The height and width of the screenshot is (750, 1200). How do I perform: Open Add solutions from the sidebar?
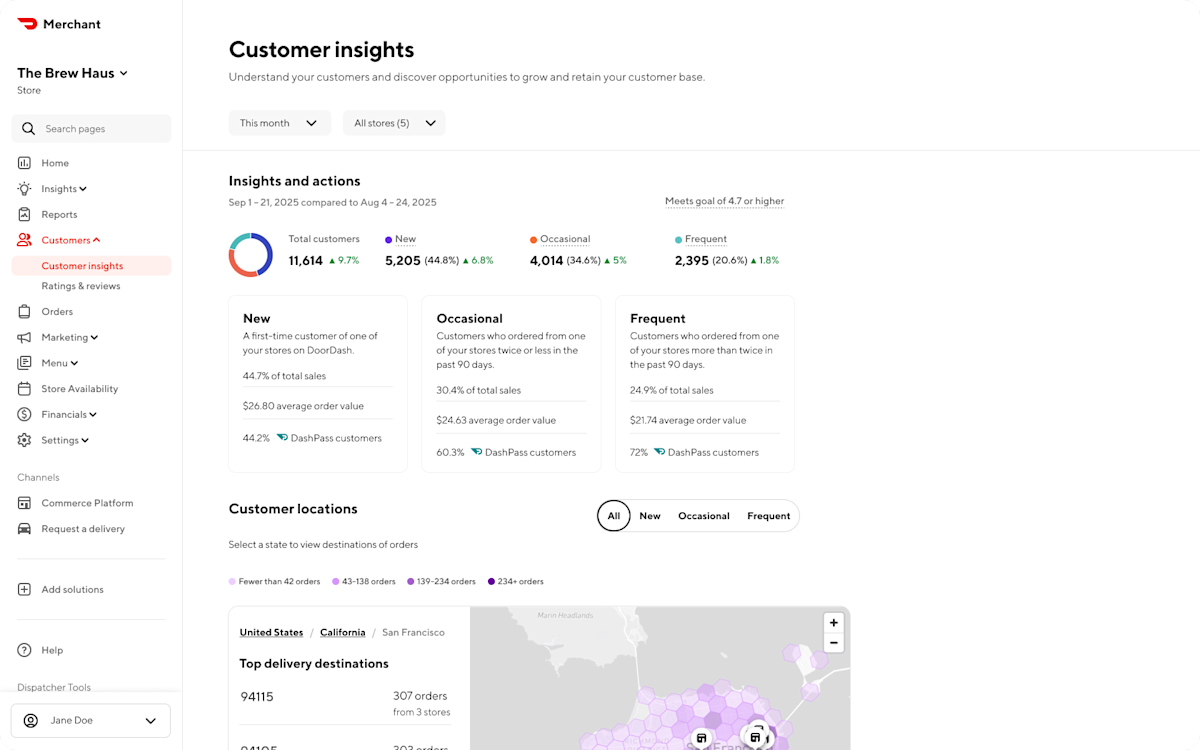[x=24, y=589]
